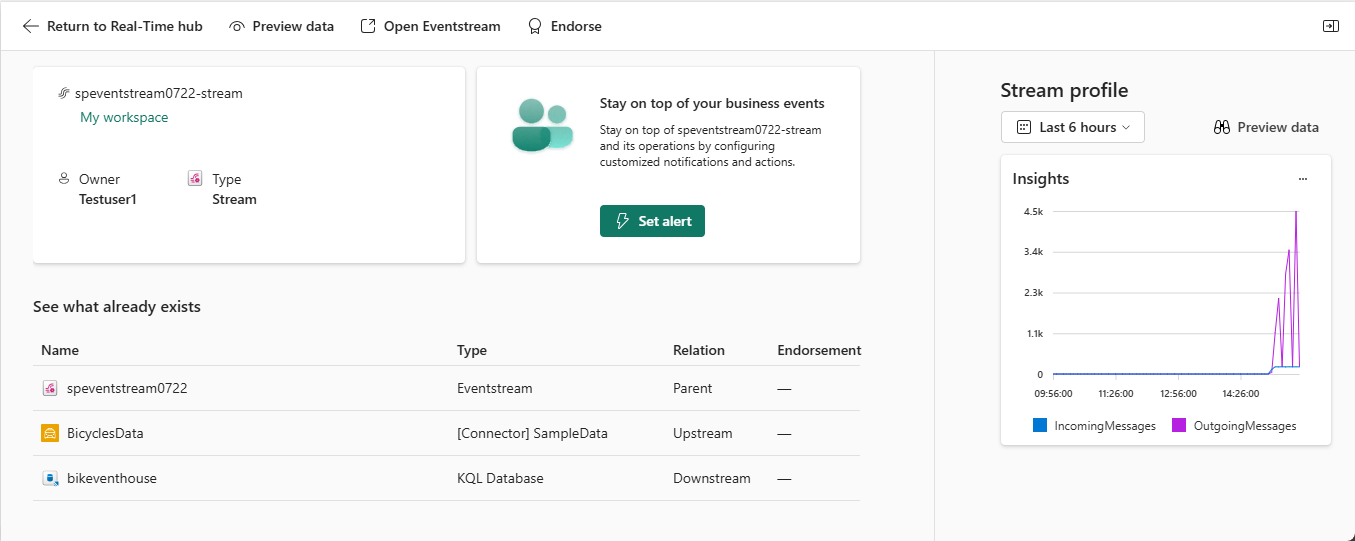Open the Insights card more options menu

(1302, 179)
